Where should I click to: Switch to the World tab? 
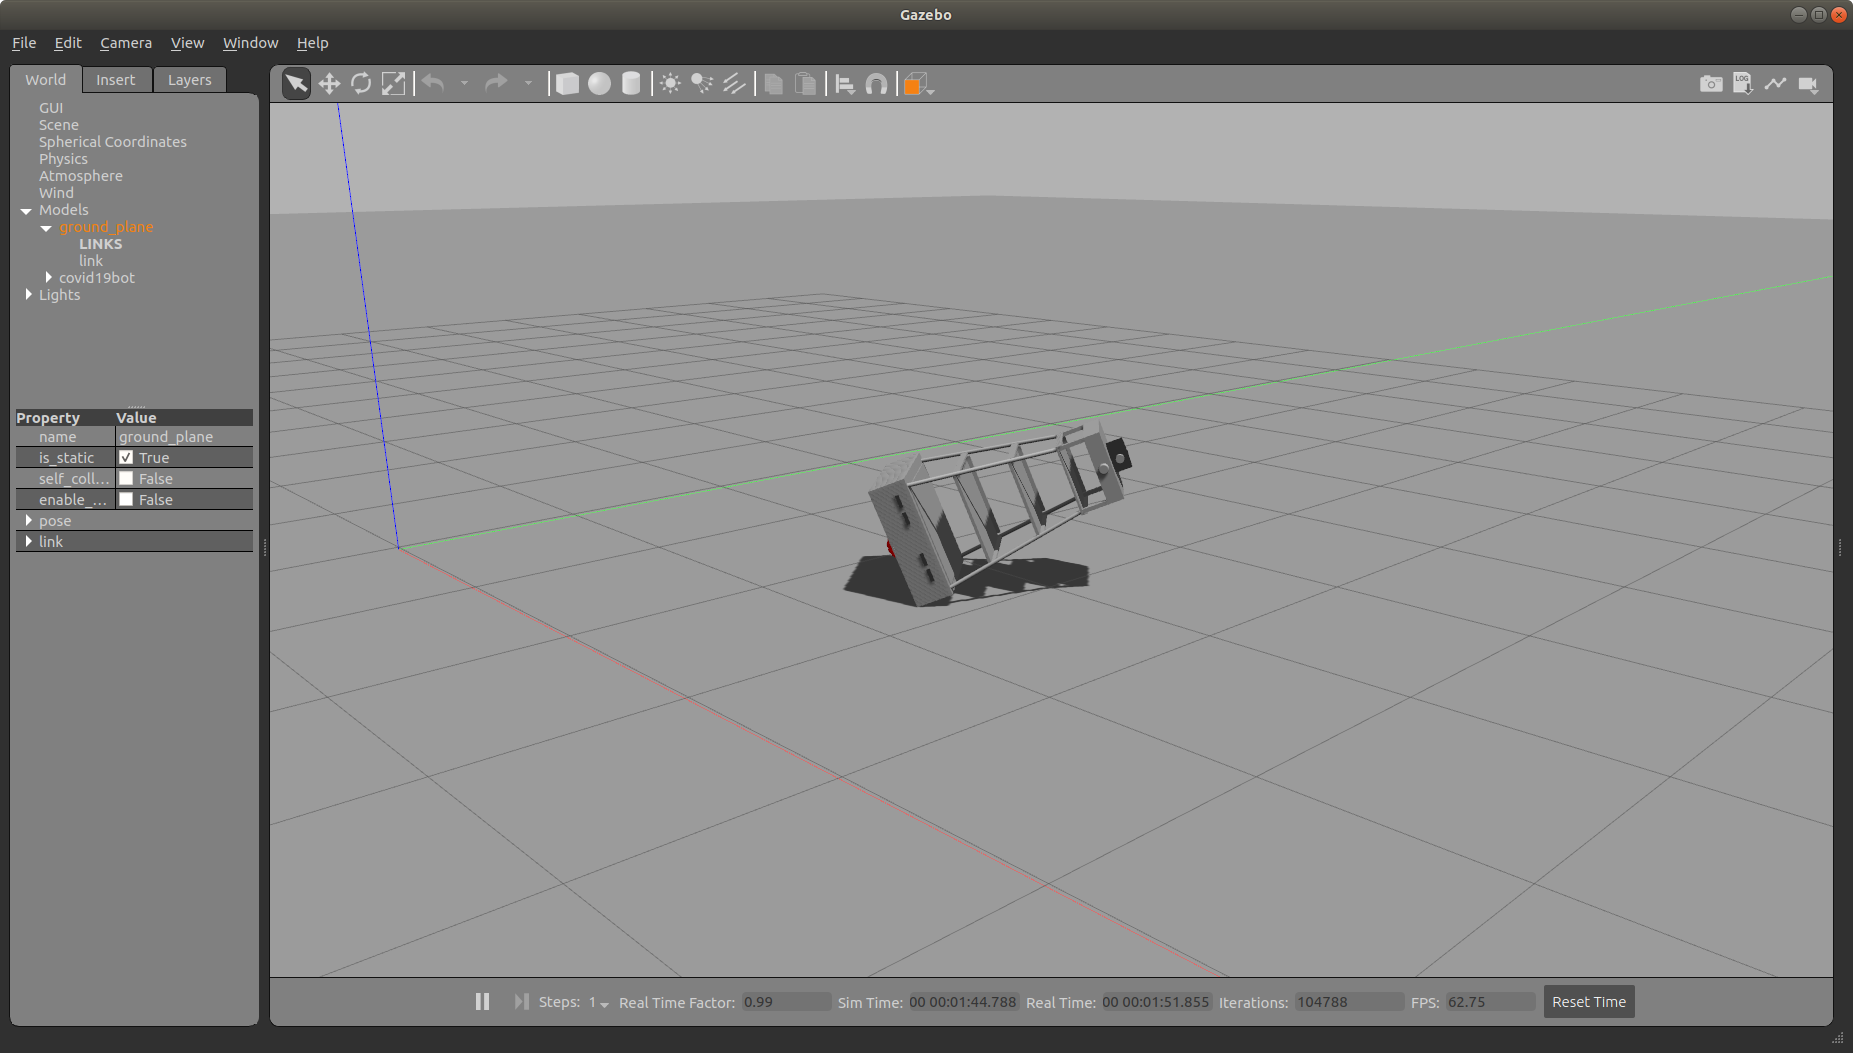pos(46,79)
